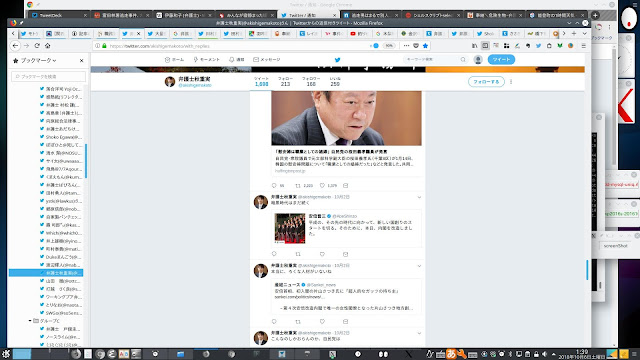
Task: Open the モーメント item in Twitter navigation
Action: tap(207, 60)
